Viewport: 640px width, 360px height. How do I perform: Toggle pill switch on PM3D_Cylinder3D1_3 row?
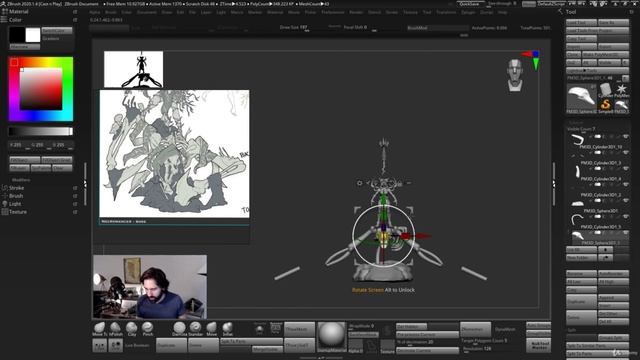tap(598, 153)
